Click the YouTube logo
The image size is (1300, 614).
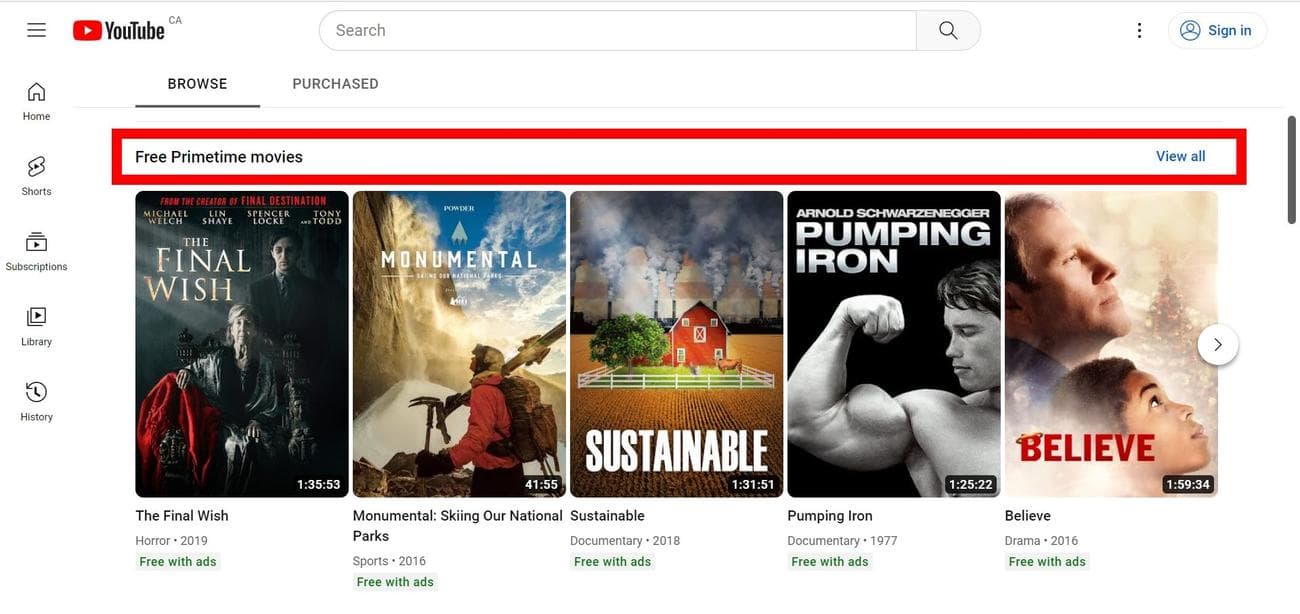click(119, 31)
